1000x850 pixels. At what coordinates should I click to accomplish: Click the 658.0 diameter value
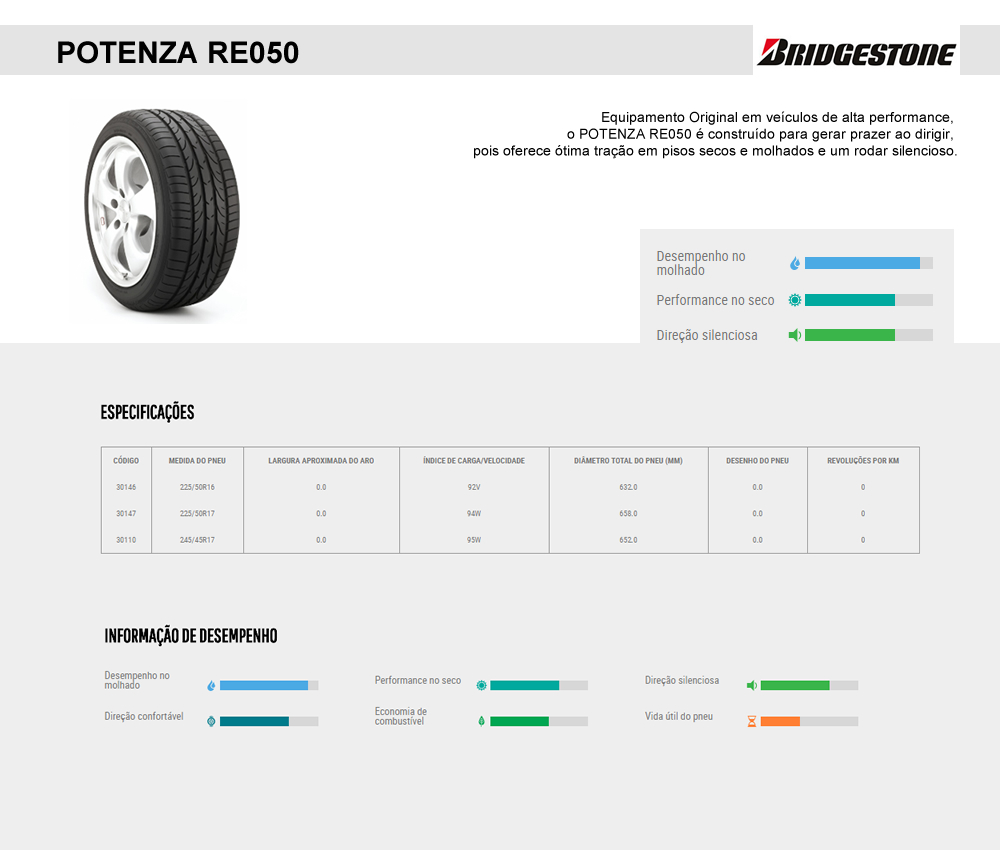pyautogui.click(x=628, y=513)
